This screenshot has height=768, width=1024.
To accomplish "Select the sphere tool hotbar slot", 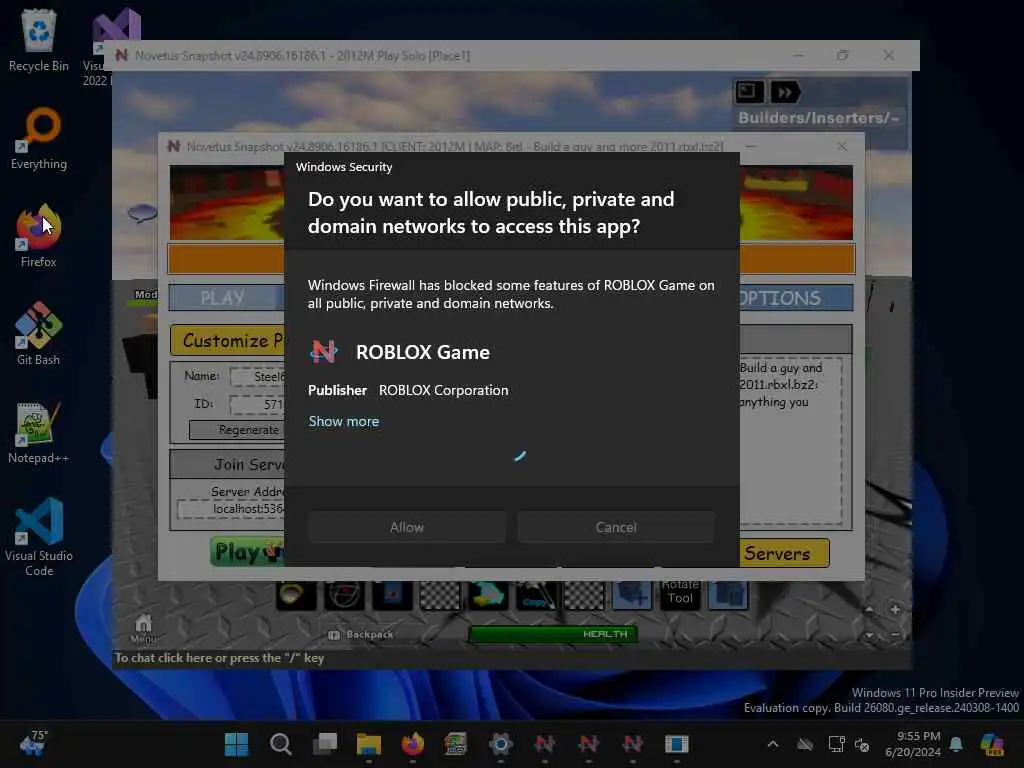I will coord(344,594).
